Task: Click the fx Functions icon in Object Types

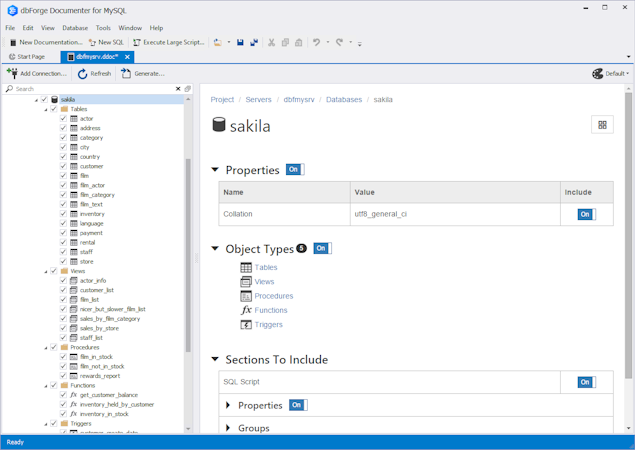Action: tap(246, 310)
